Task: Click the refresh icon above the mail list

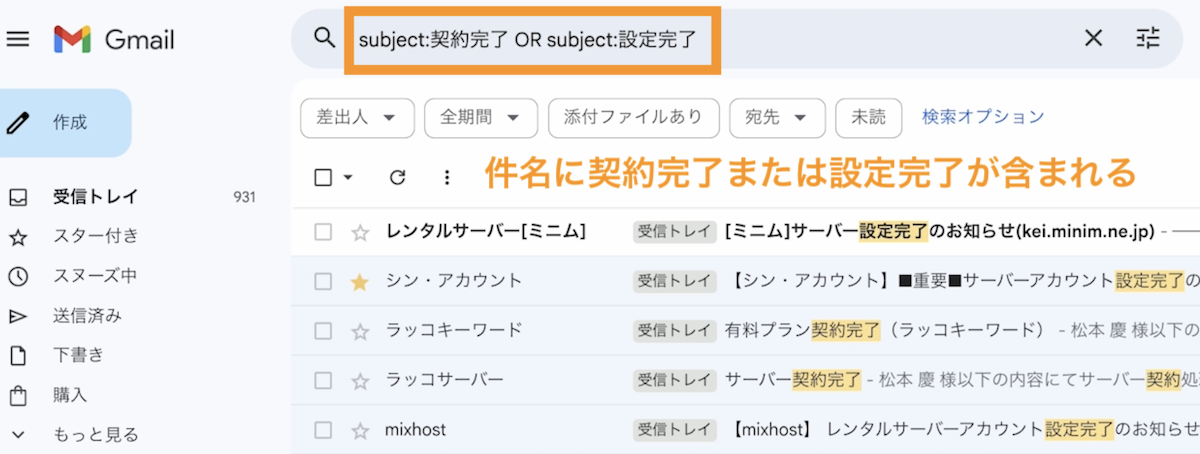Action: coord(397,177)
